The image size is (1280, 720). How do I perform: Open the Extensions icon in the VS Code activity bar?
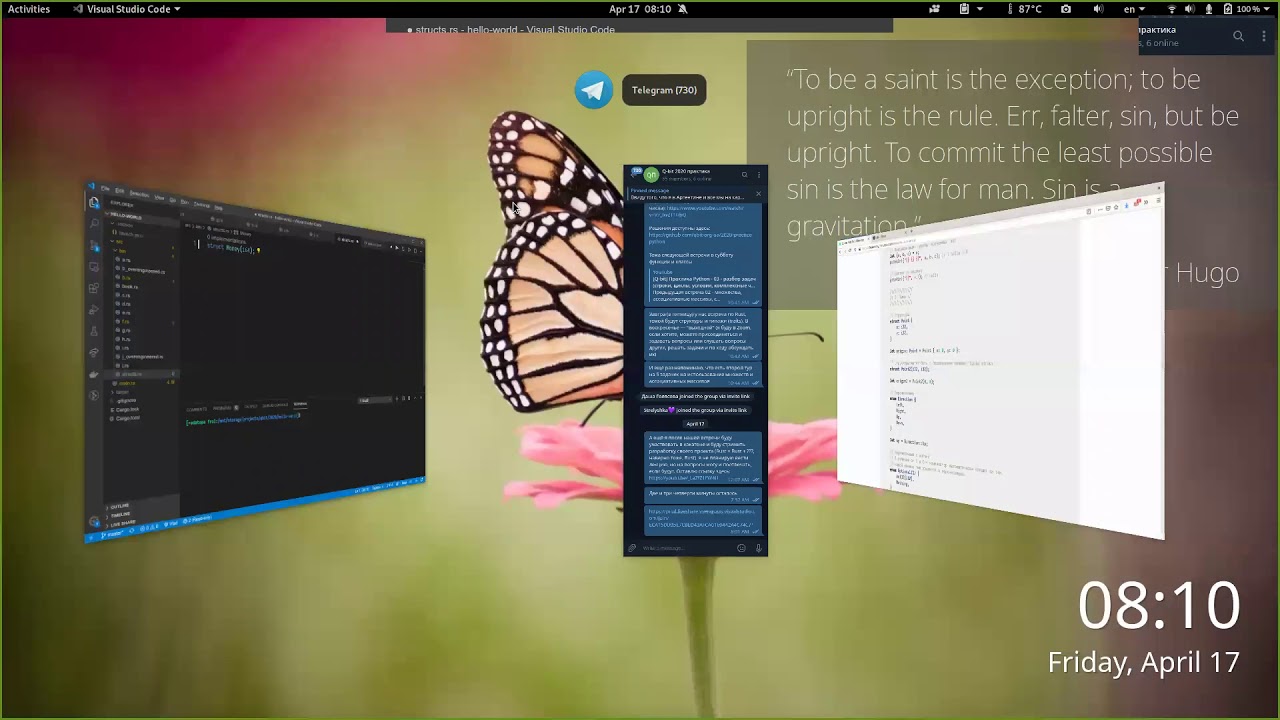click(94, 288)
